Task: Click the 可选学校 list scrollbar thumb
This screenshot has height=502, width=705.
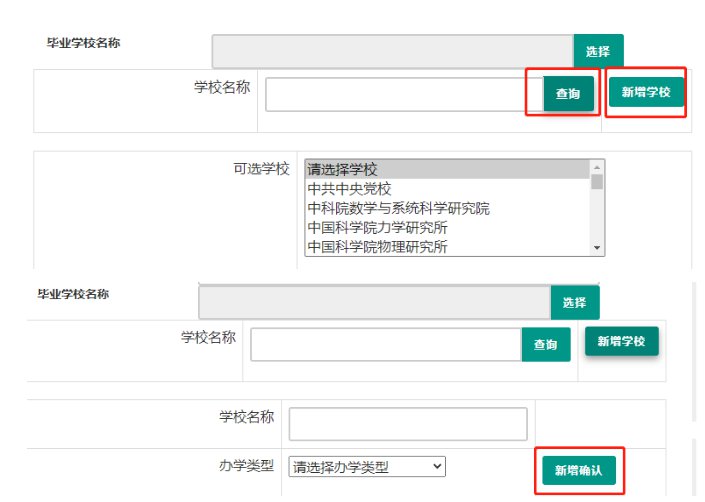Action: point(597,182)
